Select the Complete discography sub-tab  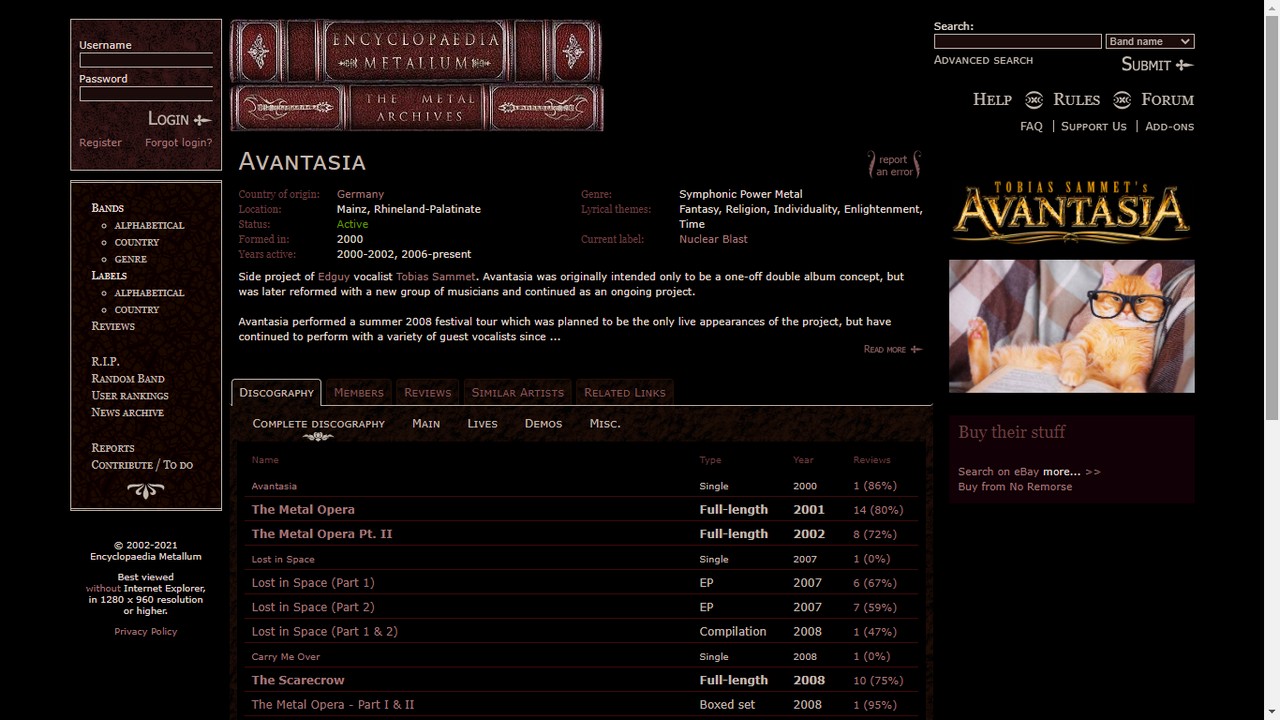(x=318, y=423)
